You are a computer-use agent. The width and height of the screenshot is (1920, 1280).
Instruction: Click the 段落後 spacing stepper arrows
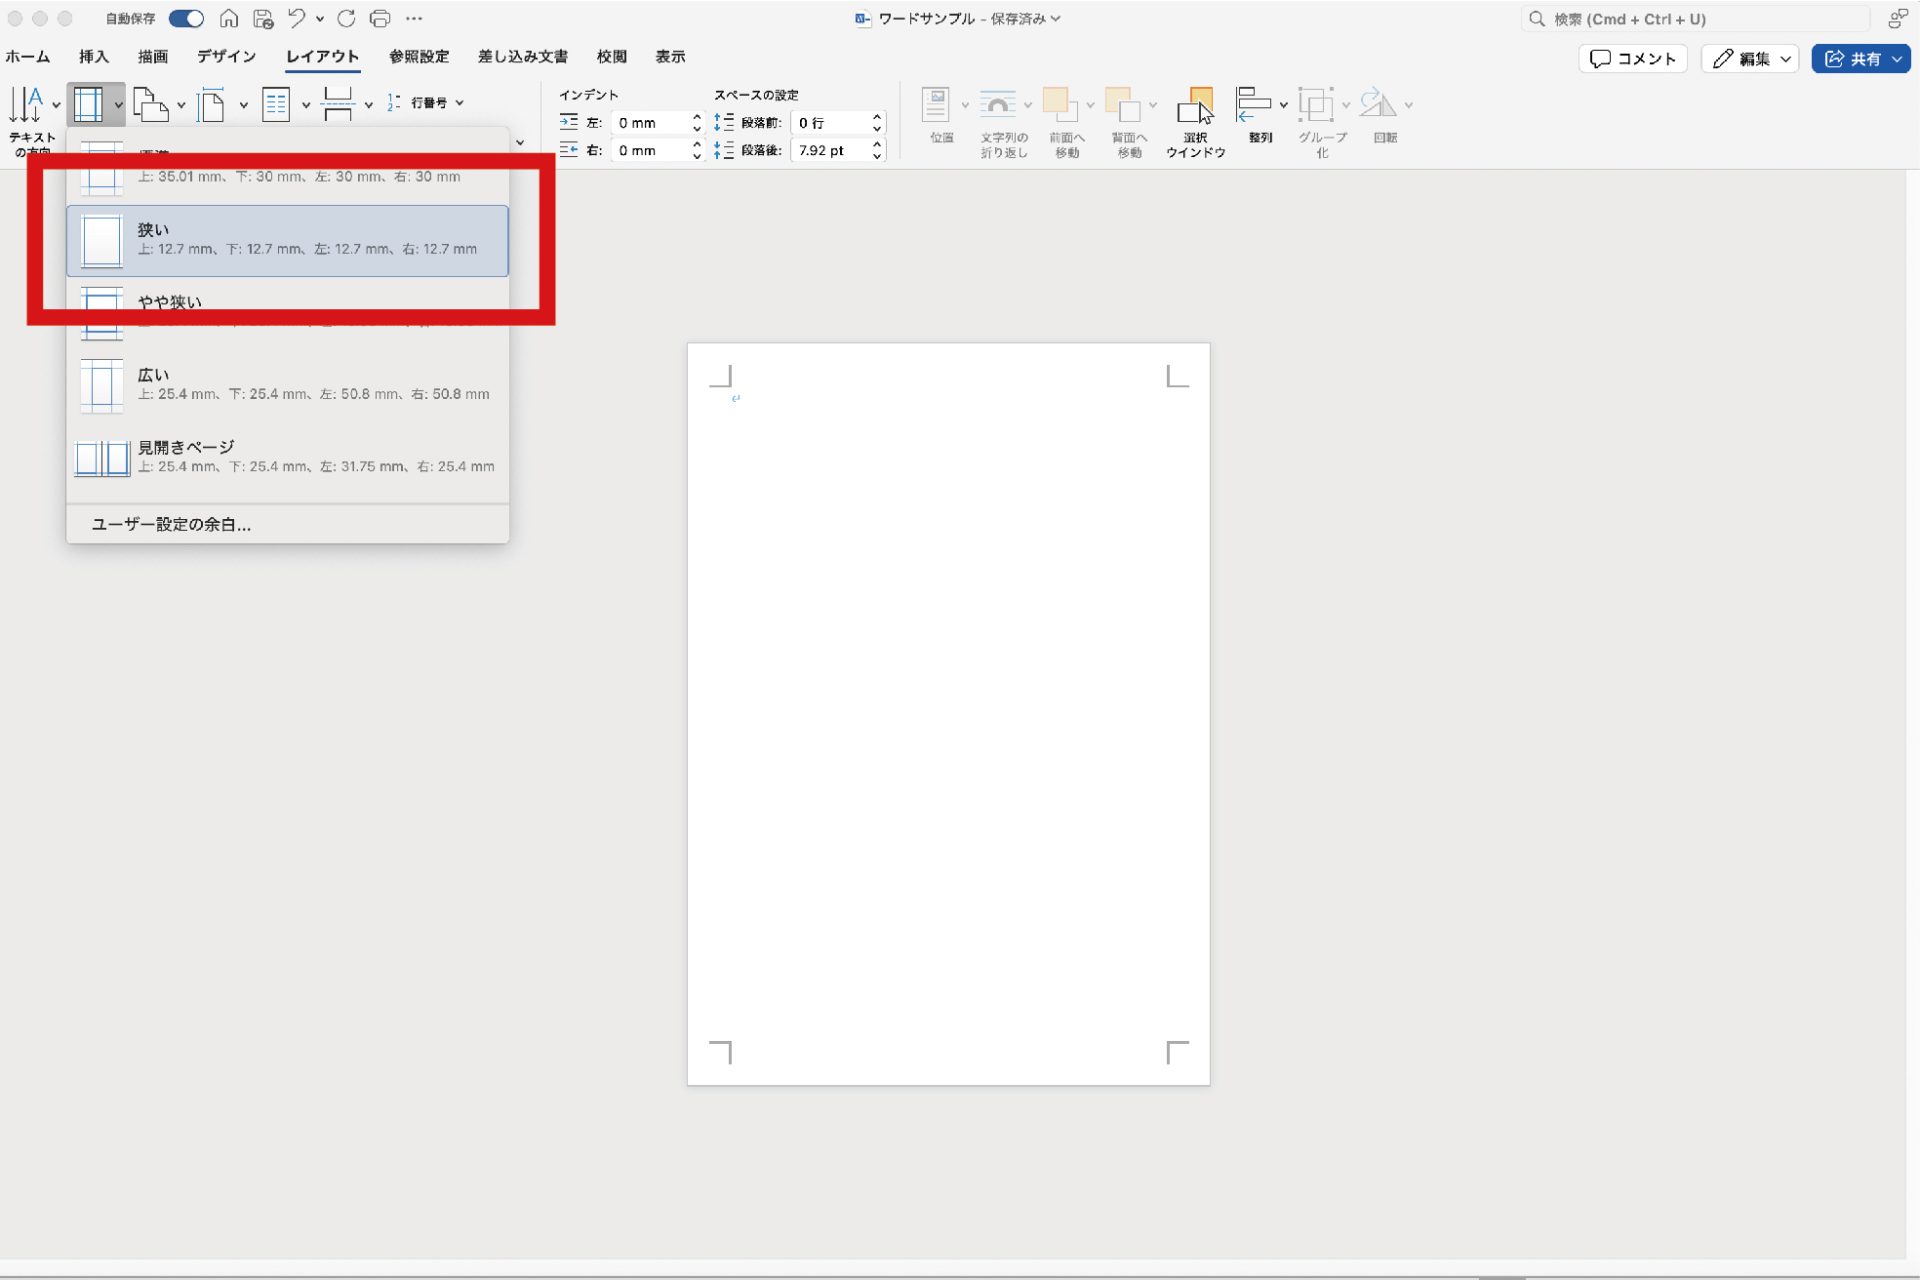877,150
